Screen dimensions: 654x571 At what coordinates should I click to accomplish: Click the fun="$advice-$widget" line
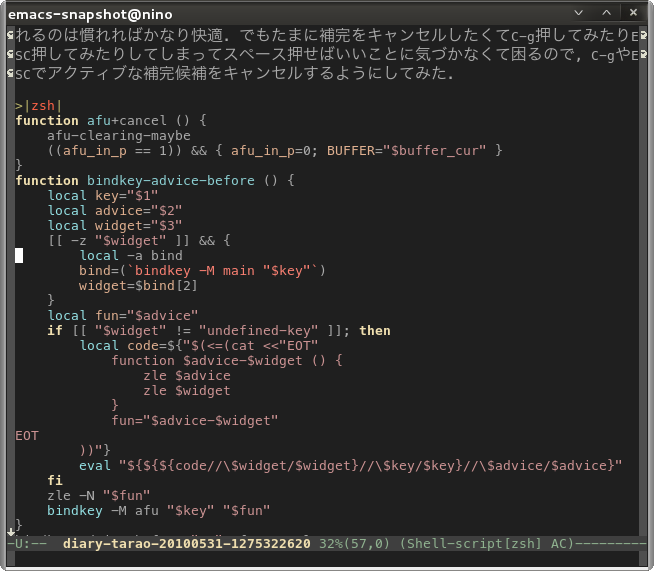click(195, 421)
